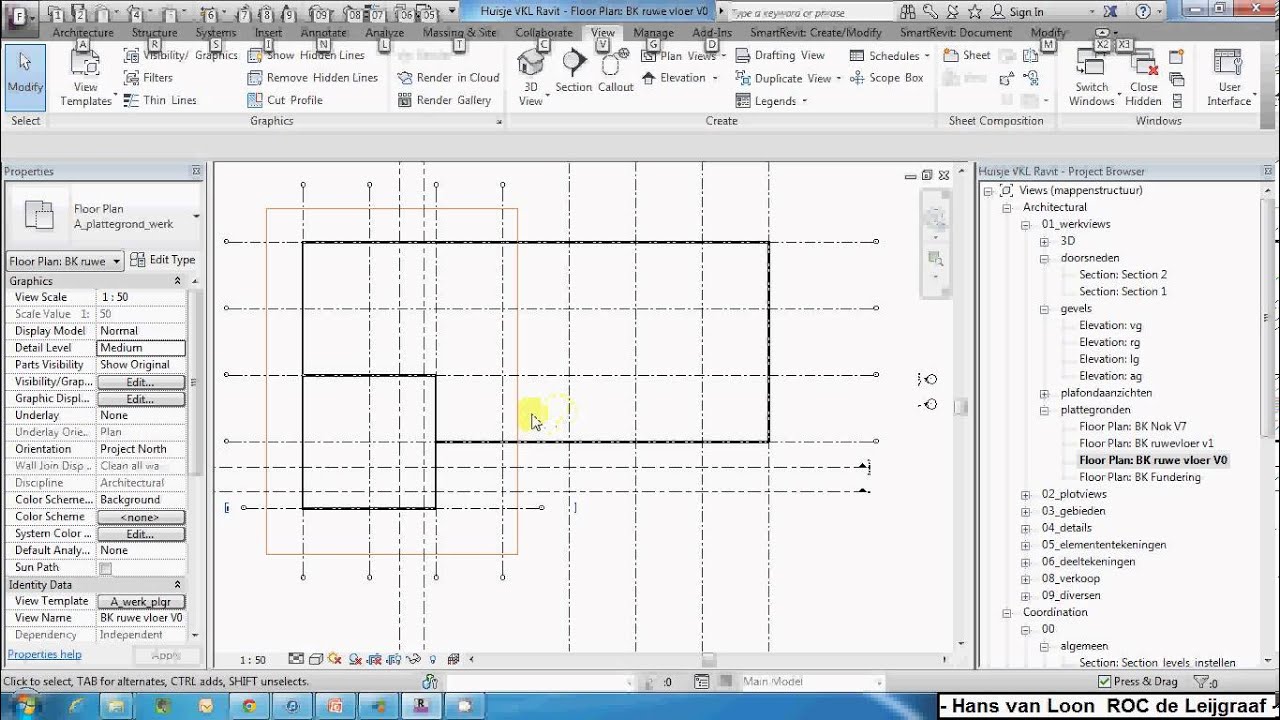Create a 3D View
Screen dimensions: 1280x720
[531, 78]
